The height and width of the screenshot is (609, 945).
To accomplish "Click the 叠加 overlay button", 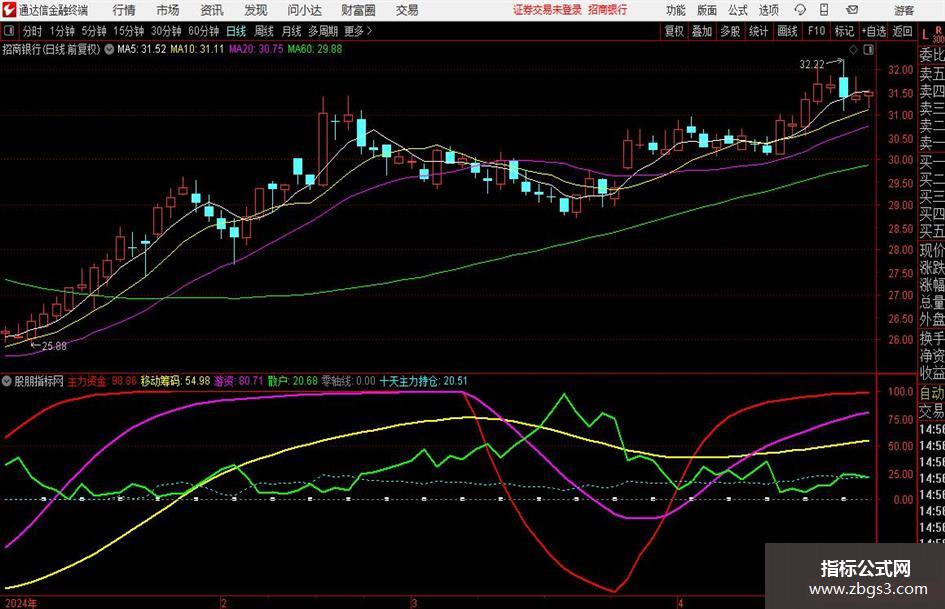I will click(x=702, y=31).
